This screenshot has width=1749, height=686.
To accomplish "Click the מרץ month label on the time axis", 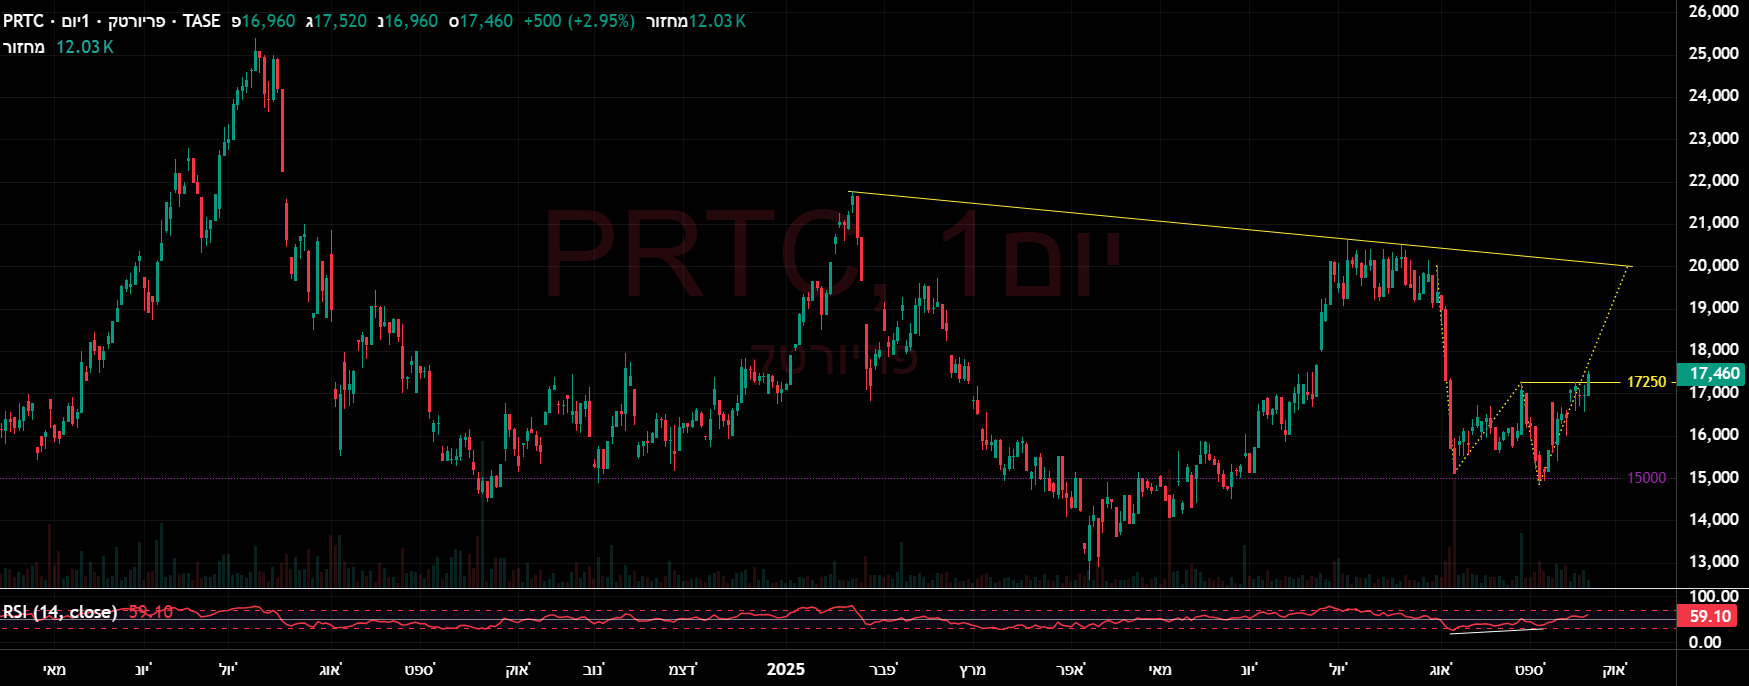I will 972,669.
